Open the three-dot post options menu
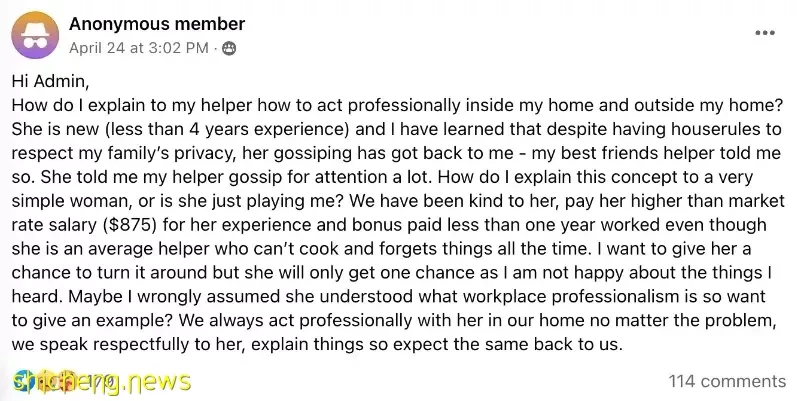803x401 pixels. [765, 33]
